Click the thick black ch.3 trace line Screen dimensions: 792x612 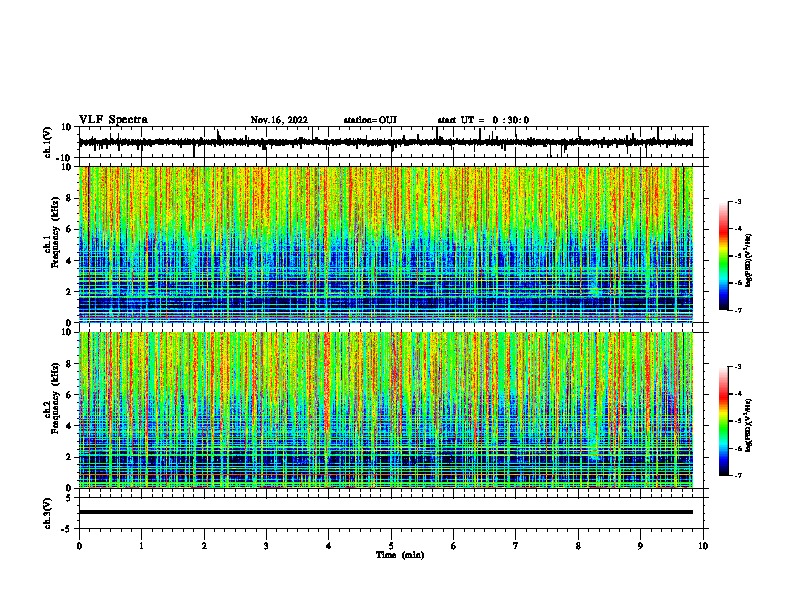coord(385,512)
